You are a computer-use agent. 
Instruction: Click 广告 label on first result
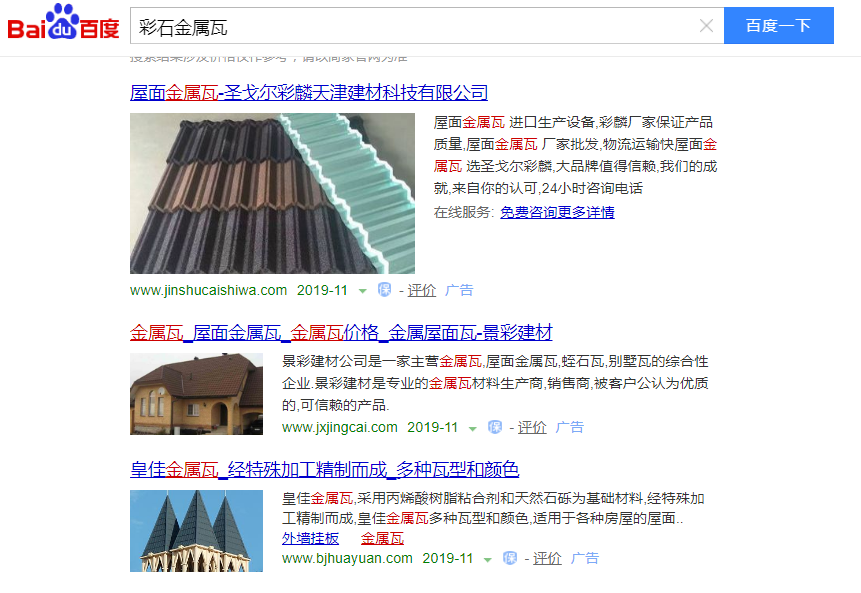(459, 290)
